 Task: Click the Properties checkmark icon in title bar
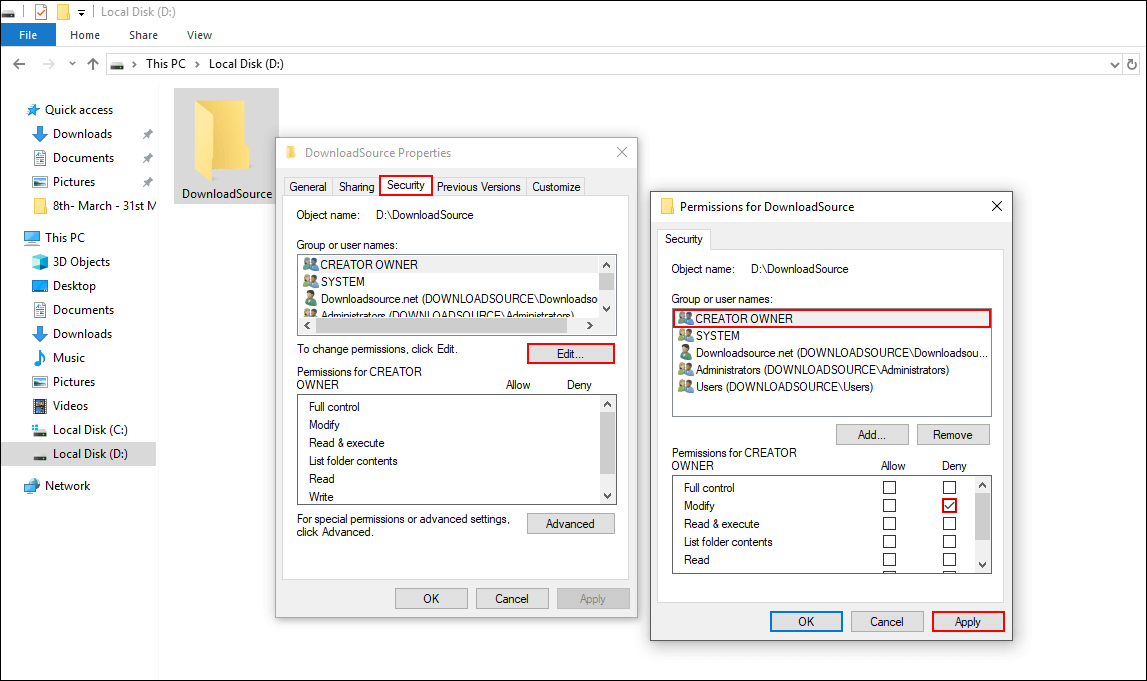(x=41, y=12)
